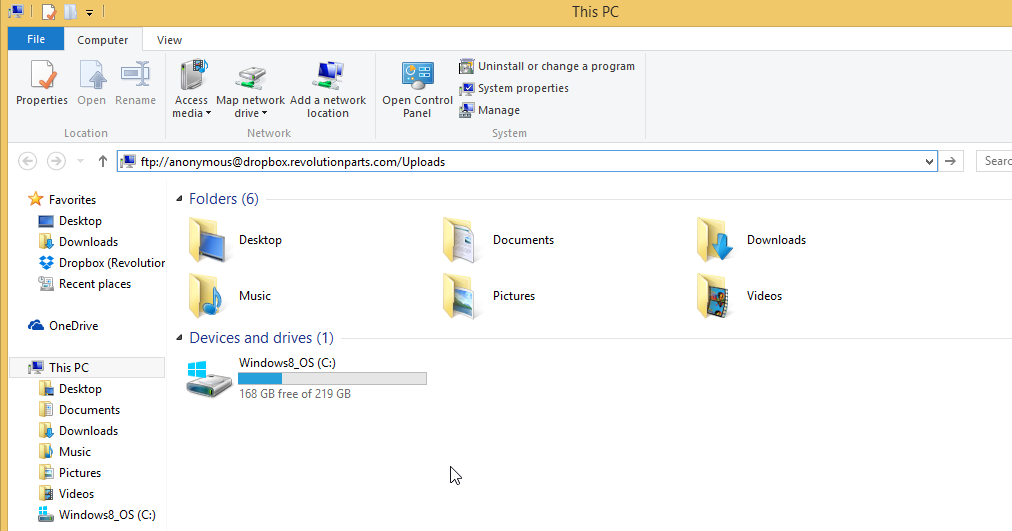Click the Go to arrow button
The width and height of the screenshot is (1012, 531).
(x=950, y=161)
